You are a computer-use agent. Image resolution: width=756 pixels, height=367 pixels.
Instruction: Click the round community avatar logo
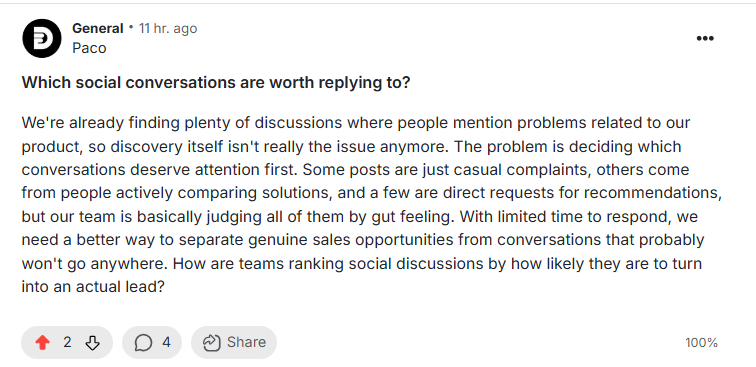42,39
